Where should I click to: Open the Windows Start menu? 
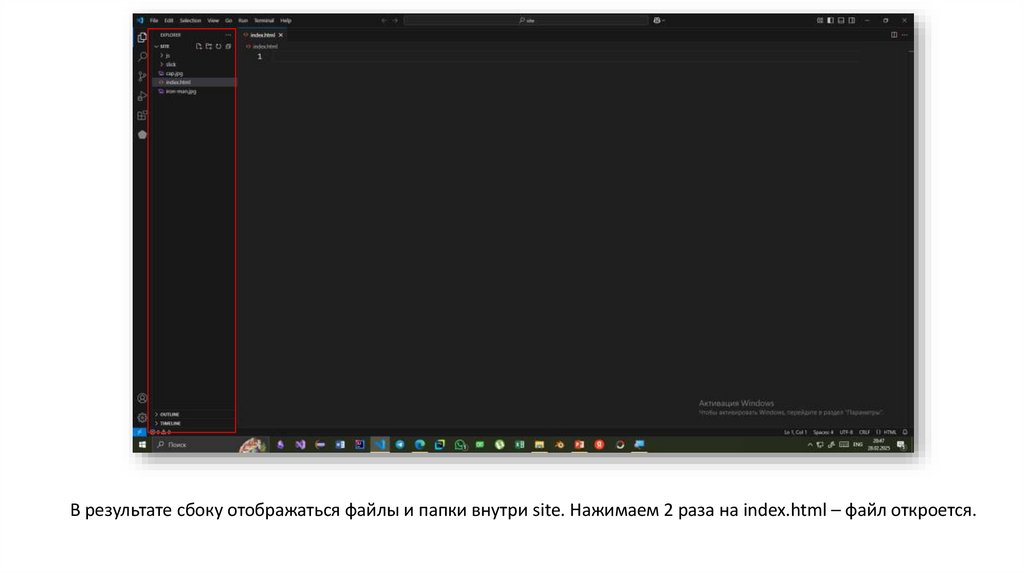tap(142, 445)
